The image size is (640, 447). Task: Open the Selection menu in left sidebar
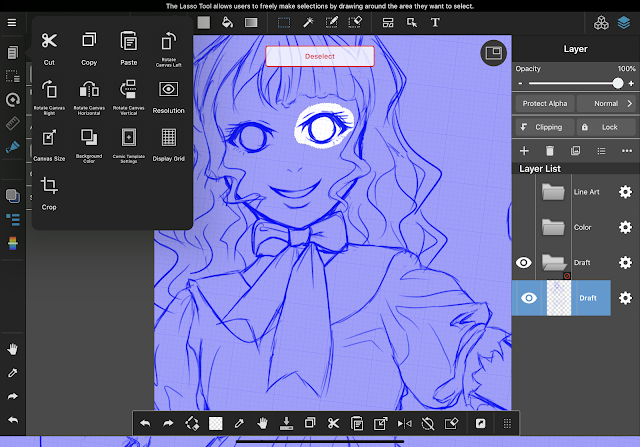click(12, 76)
